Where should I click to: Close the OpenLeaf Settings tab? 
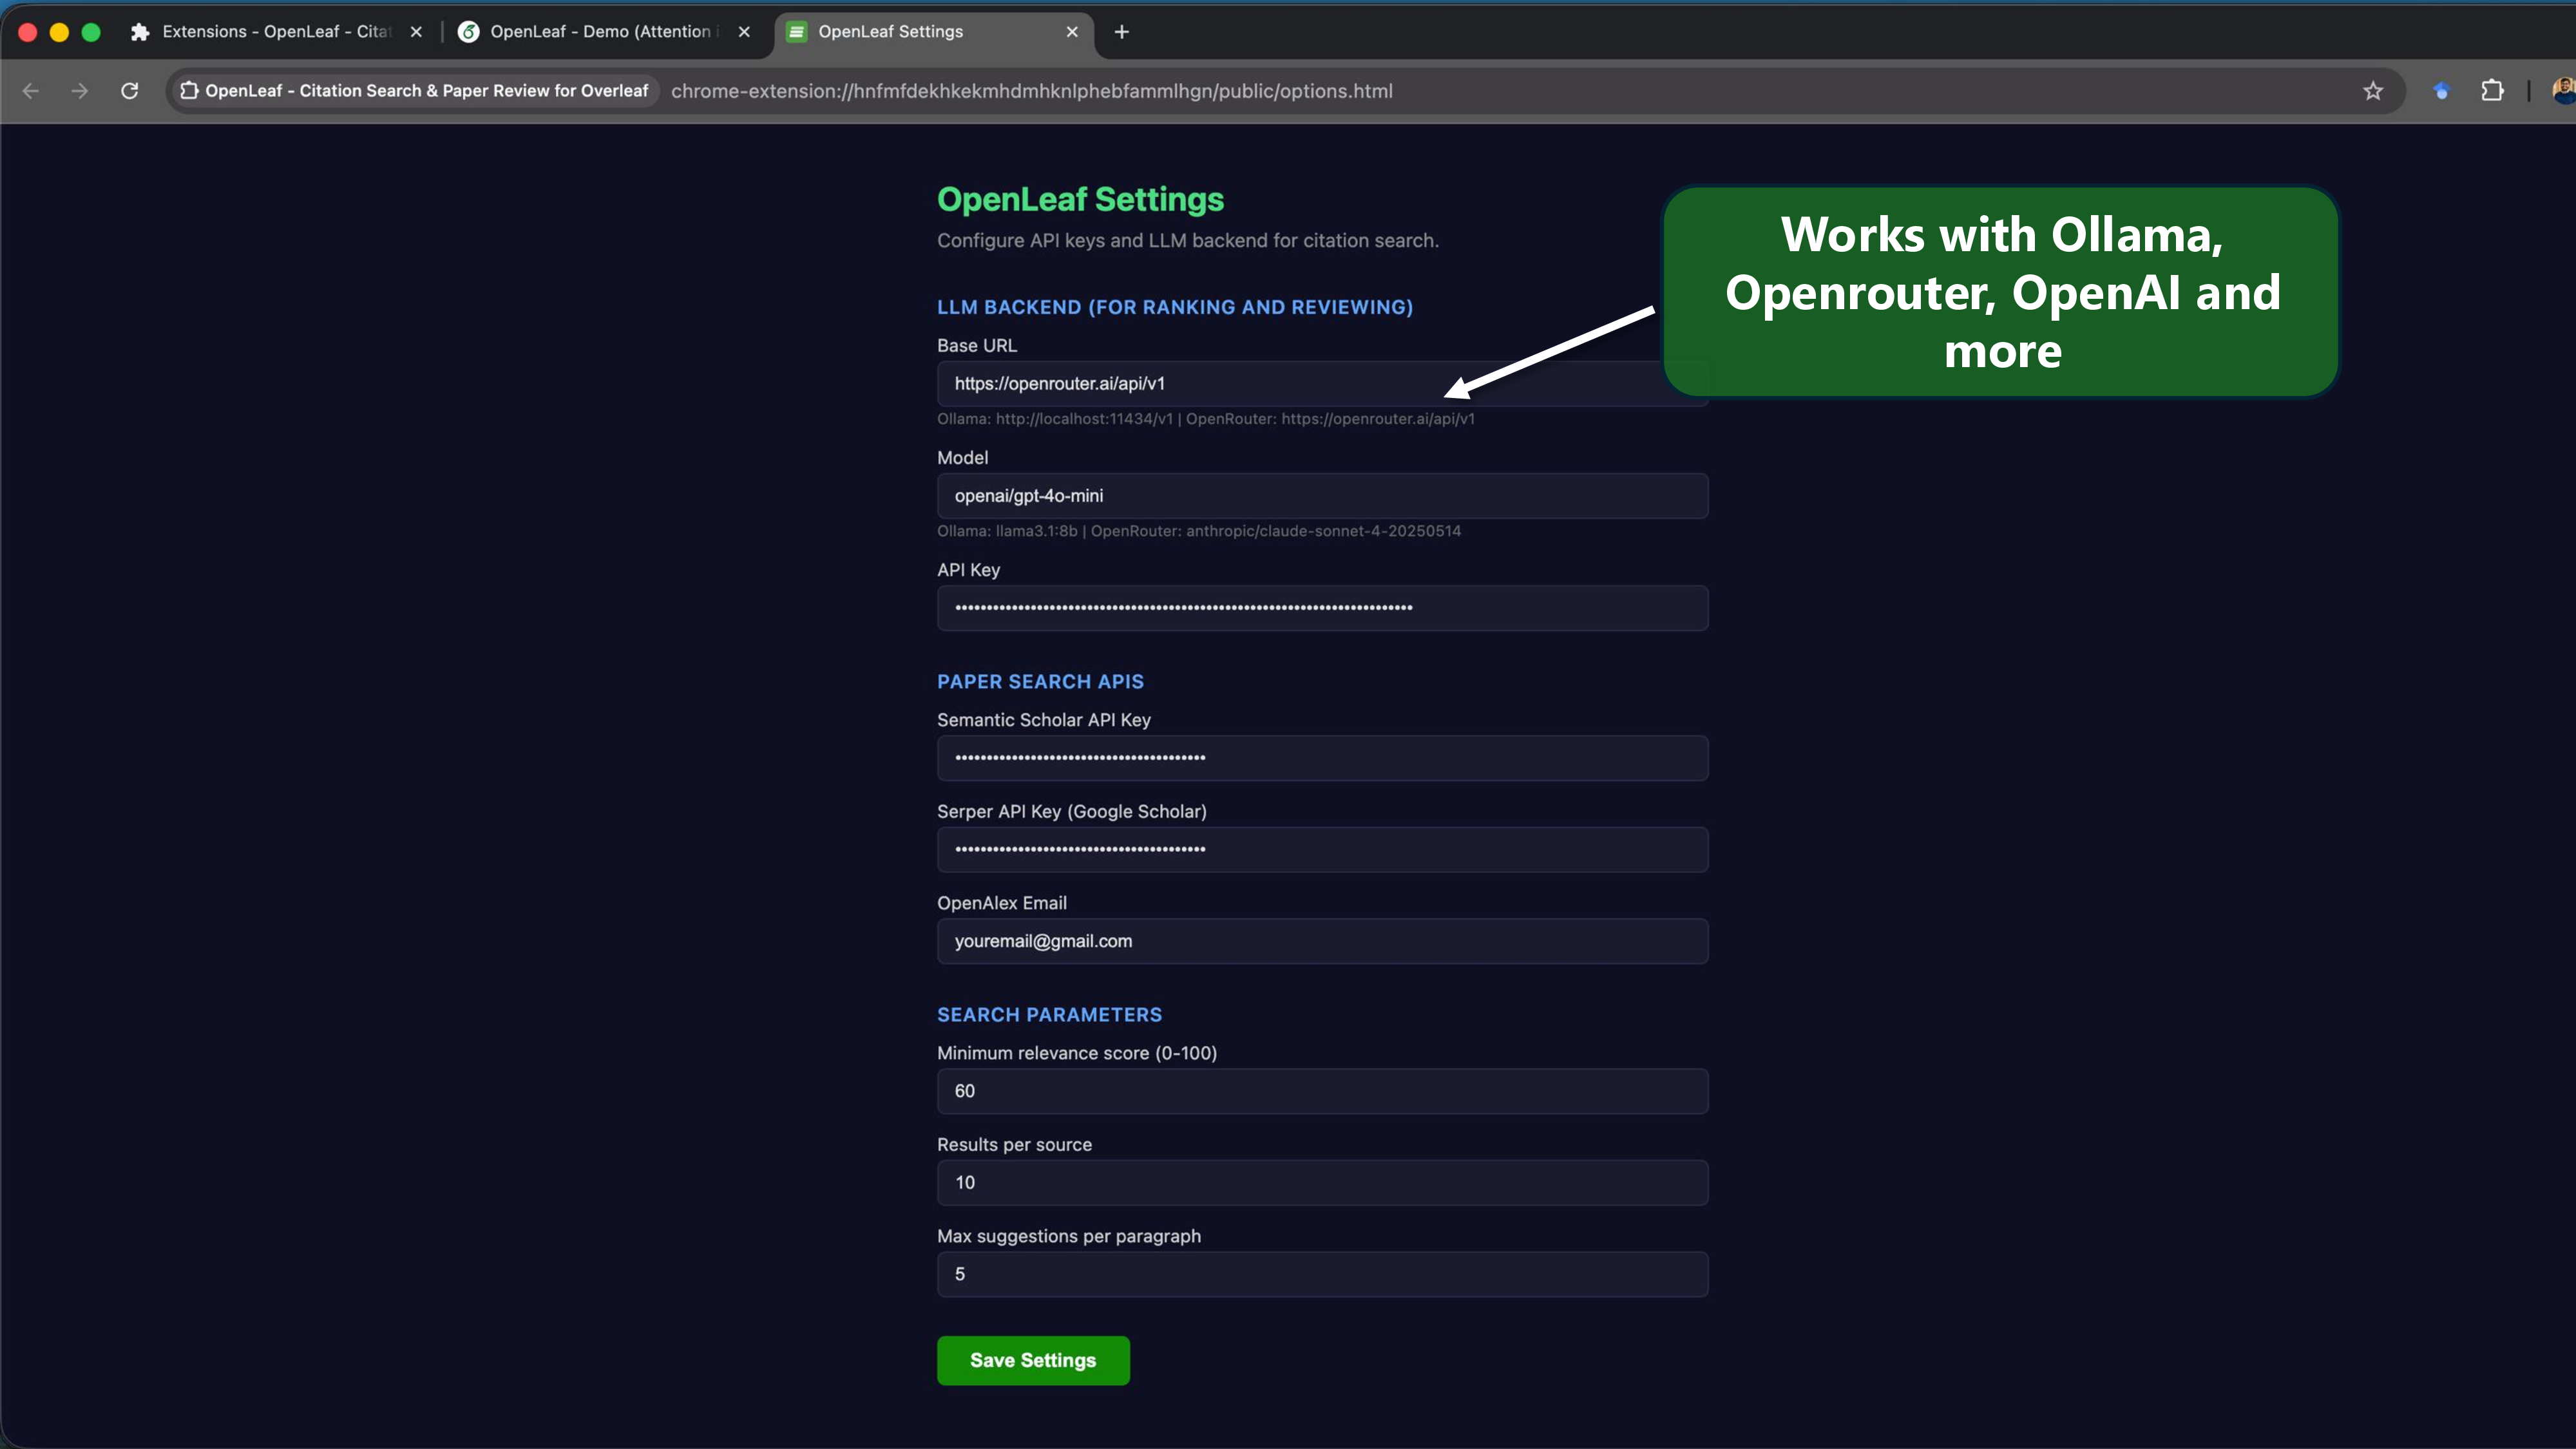pyautogui.click(x=1072, y=32)
